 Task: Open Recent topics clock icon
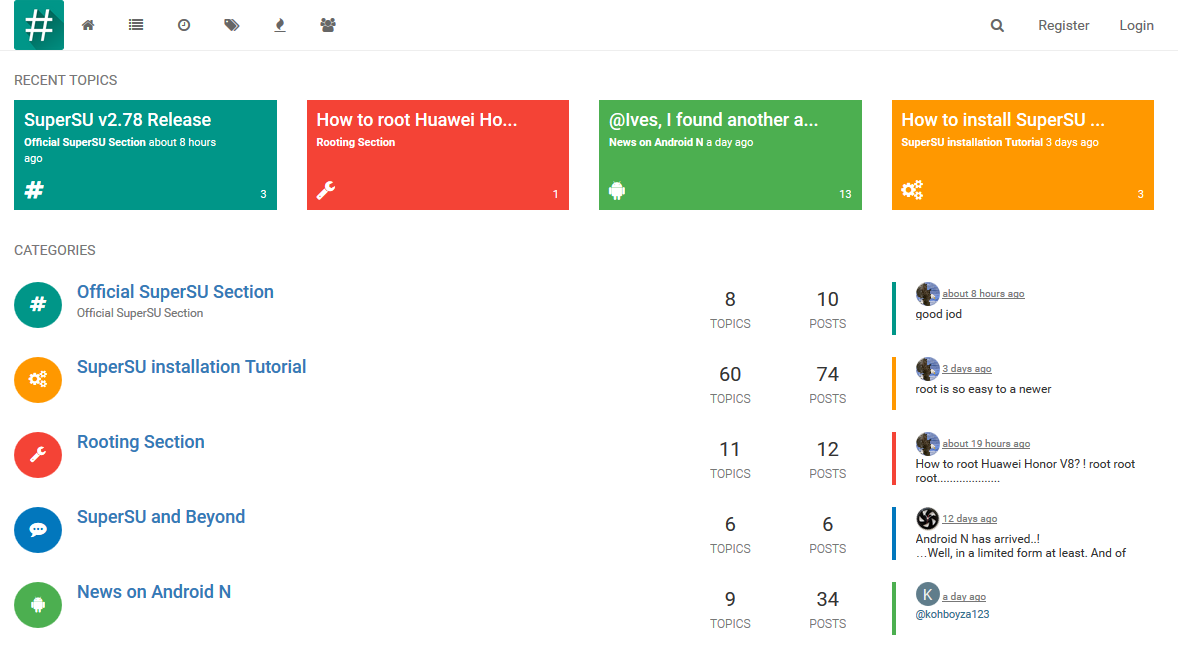[x=184, y=26]
